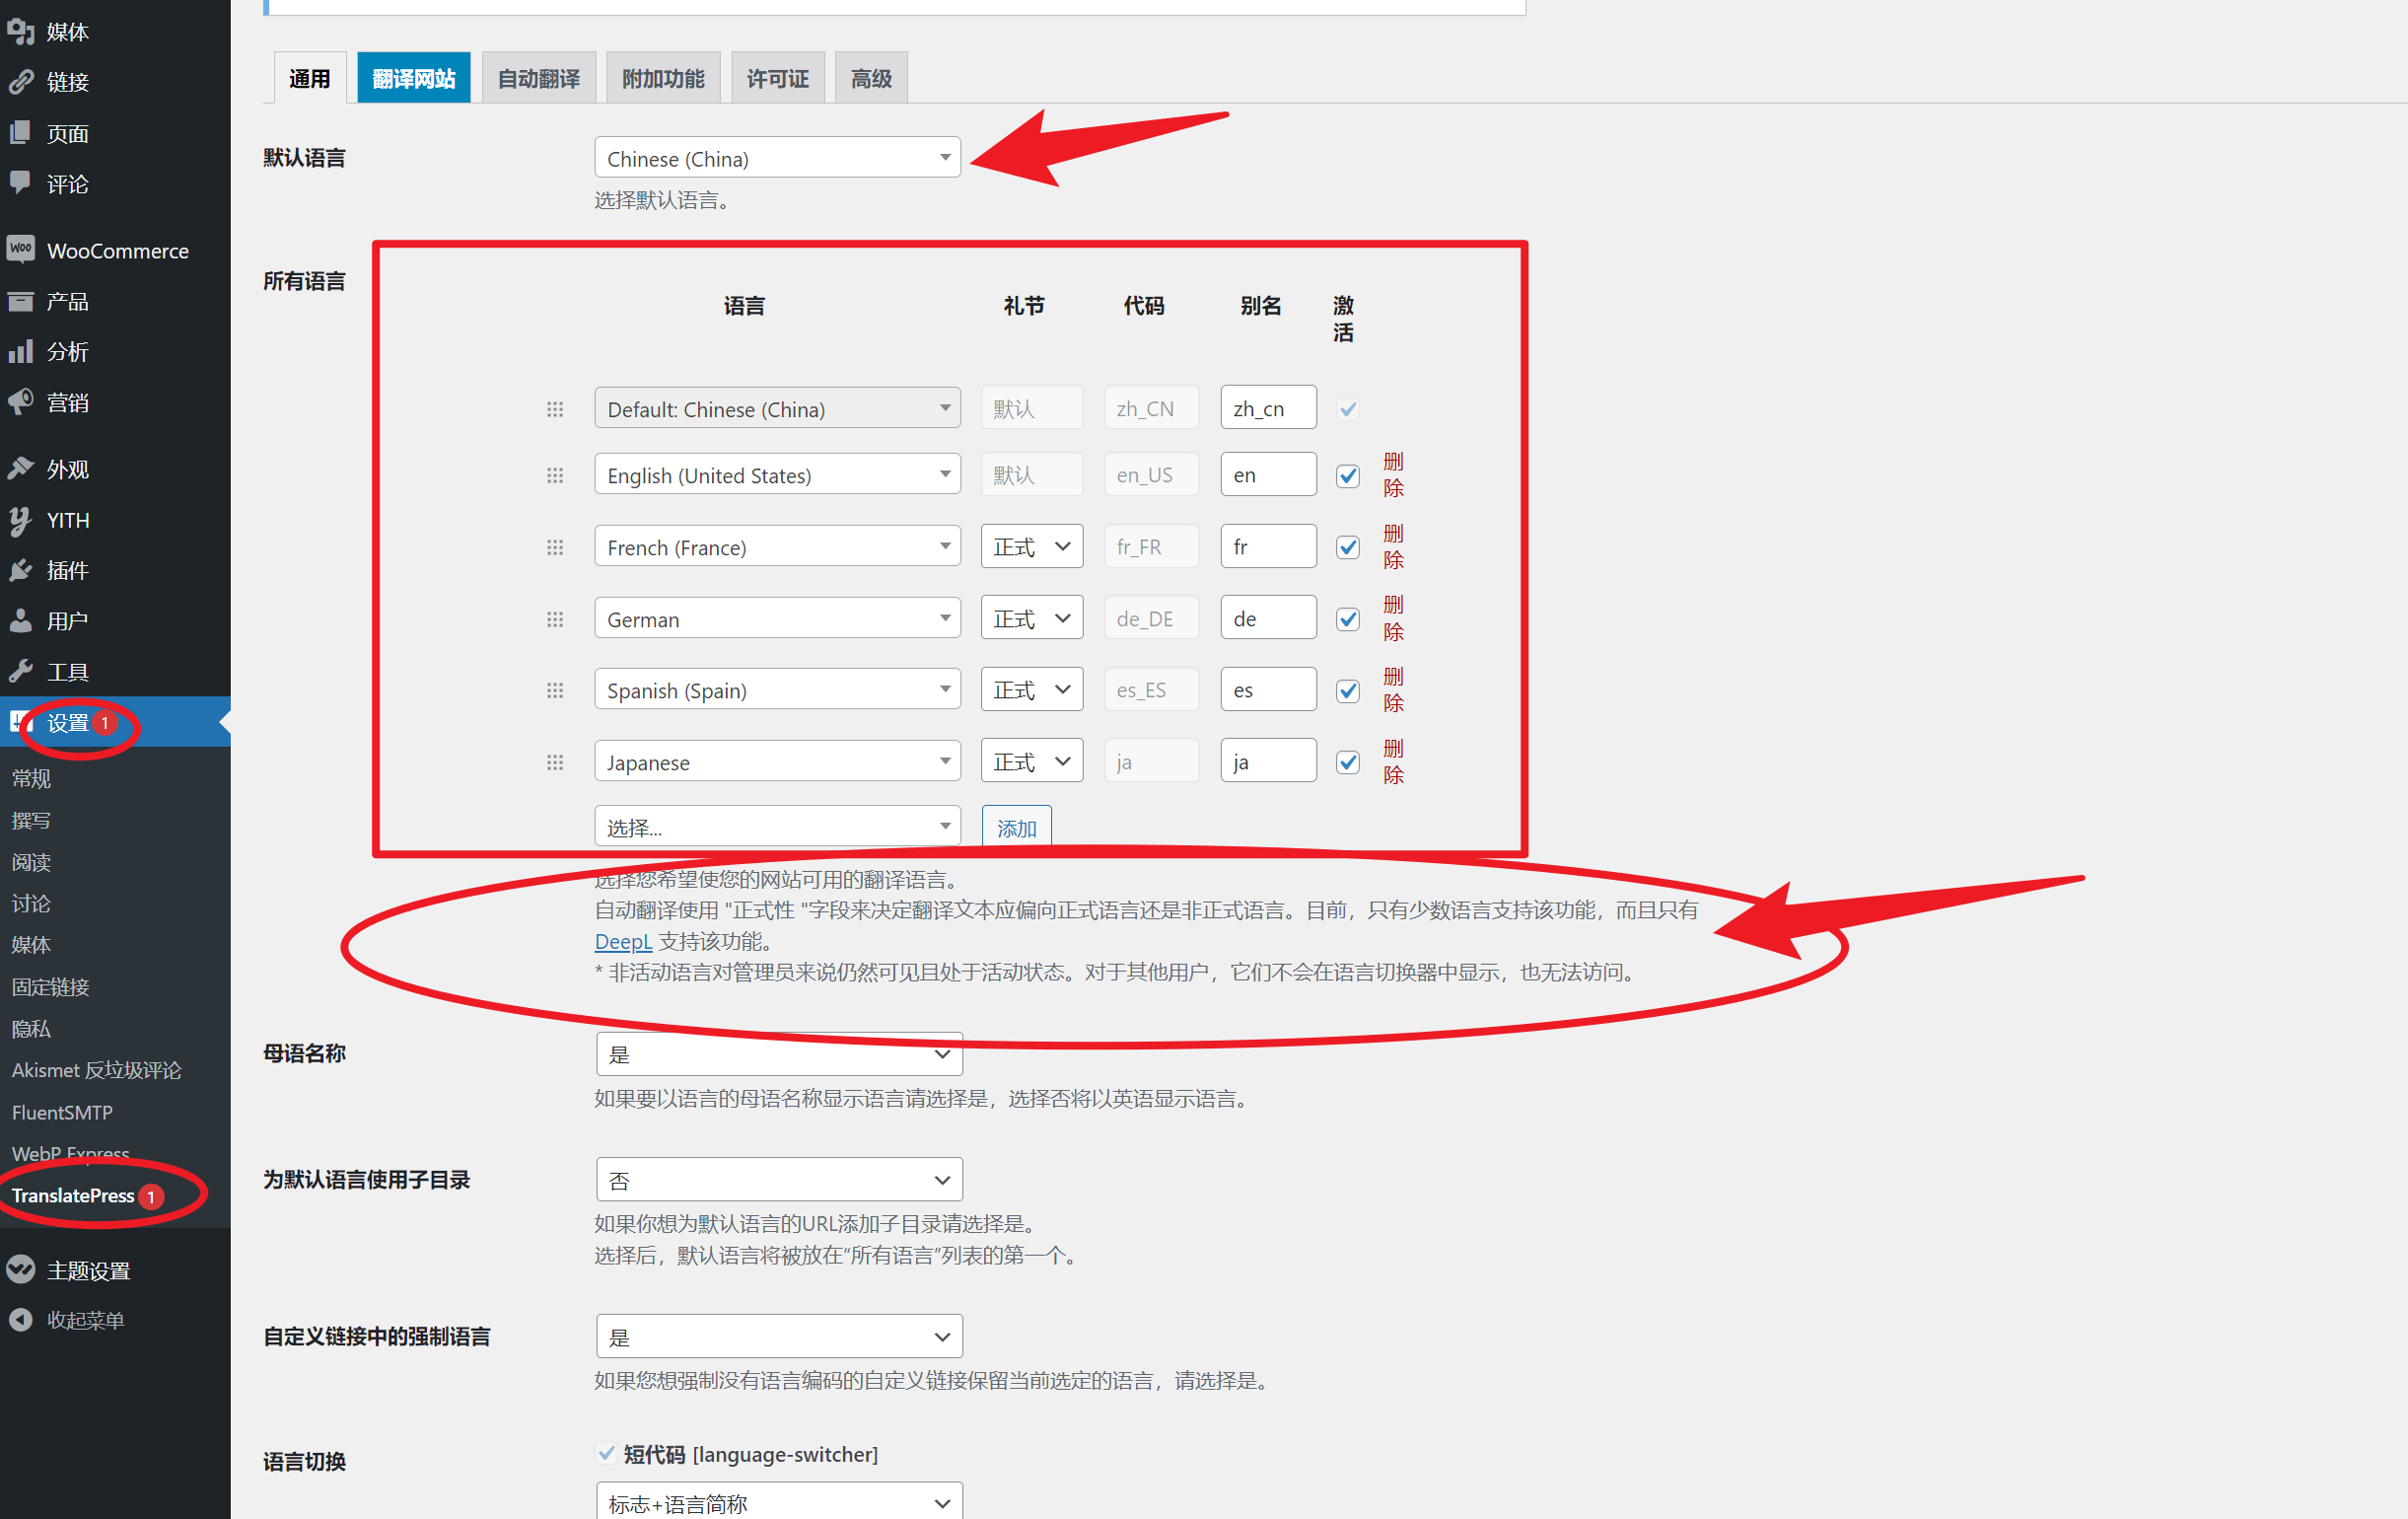The image size is (2408, 1519).
Task: Open the 分析 sidebar icon
Action: 21,351
